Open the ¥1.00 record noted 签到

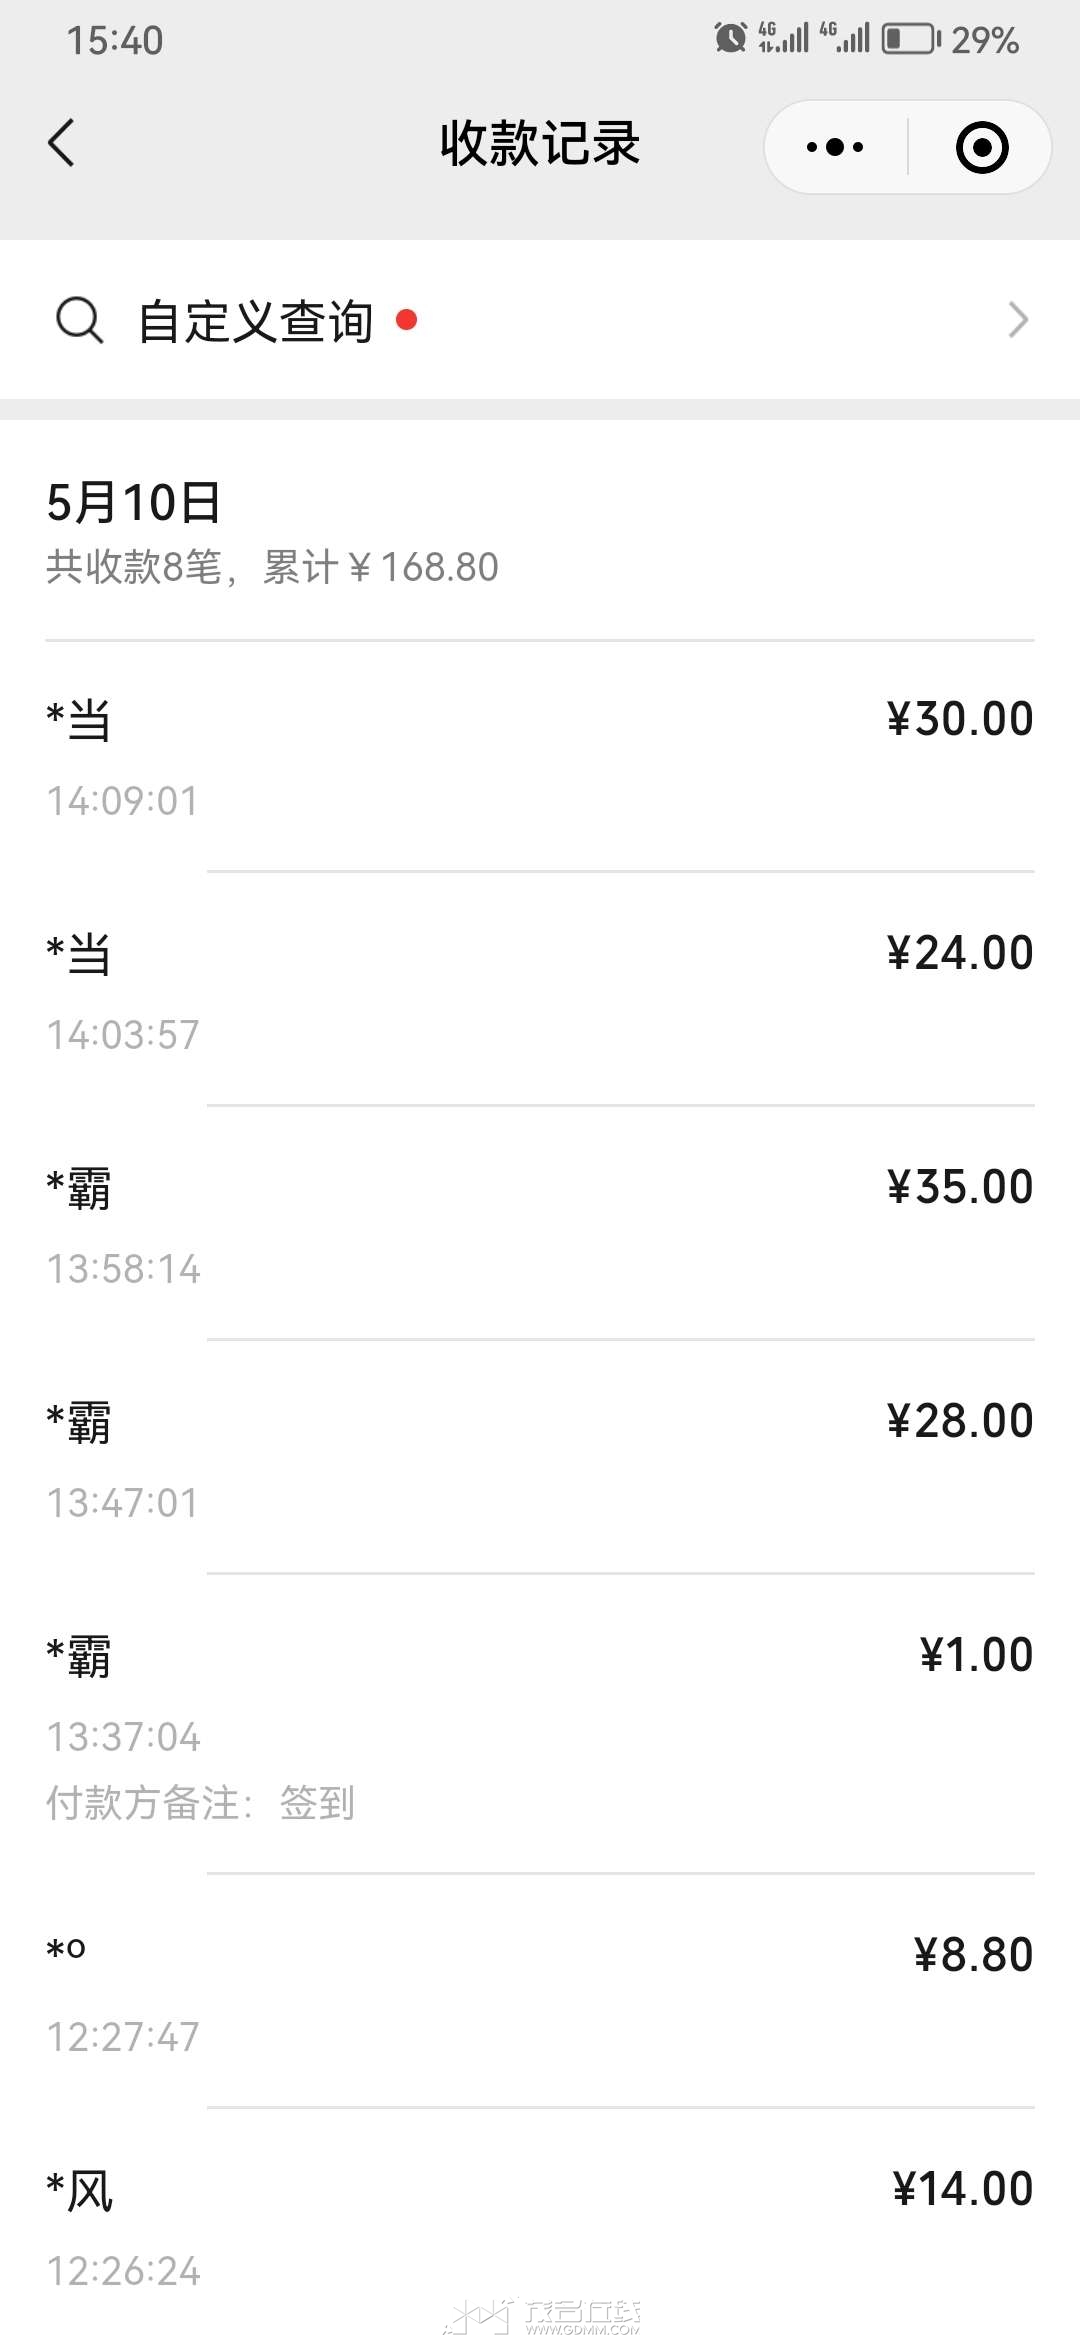540,1724
